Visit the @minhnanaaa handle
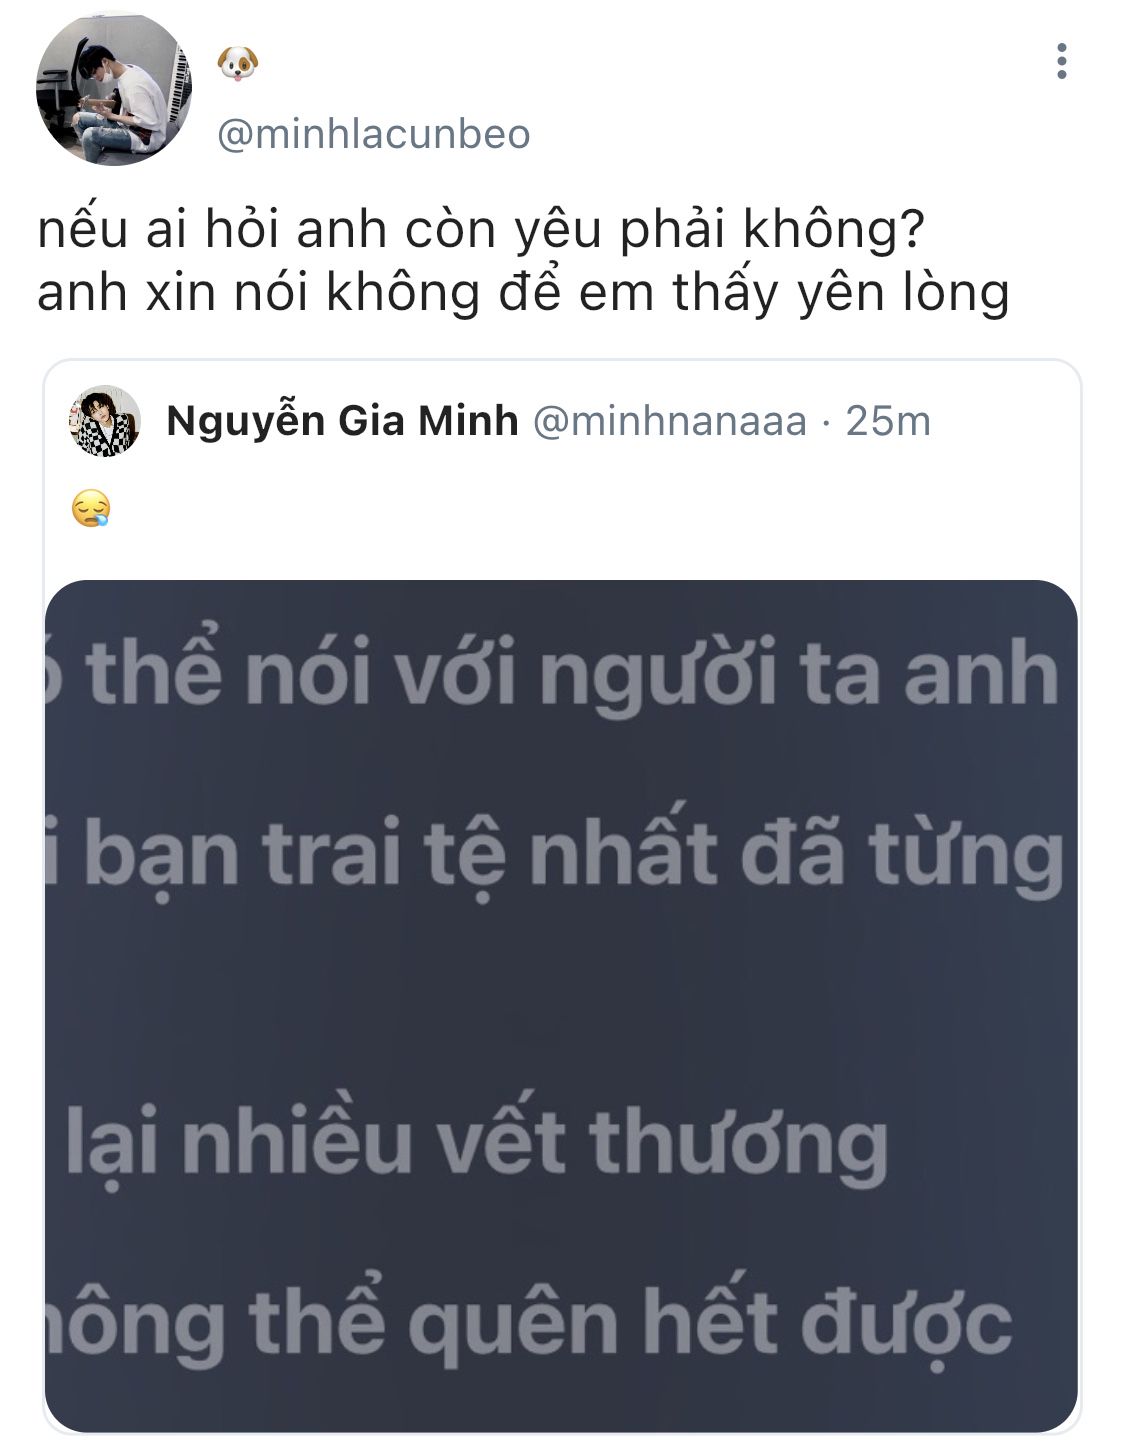 670,422
